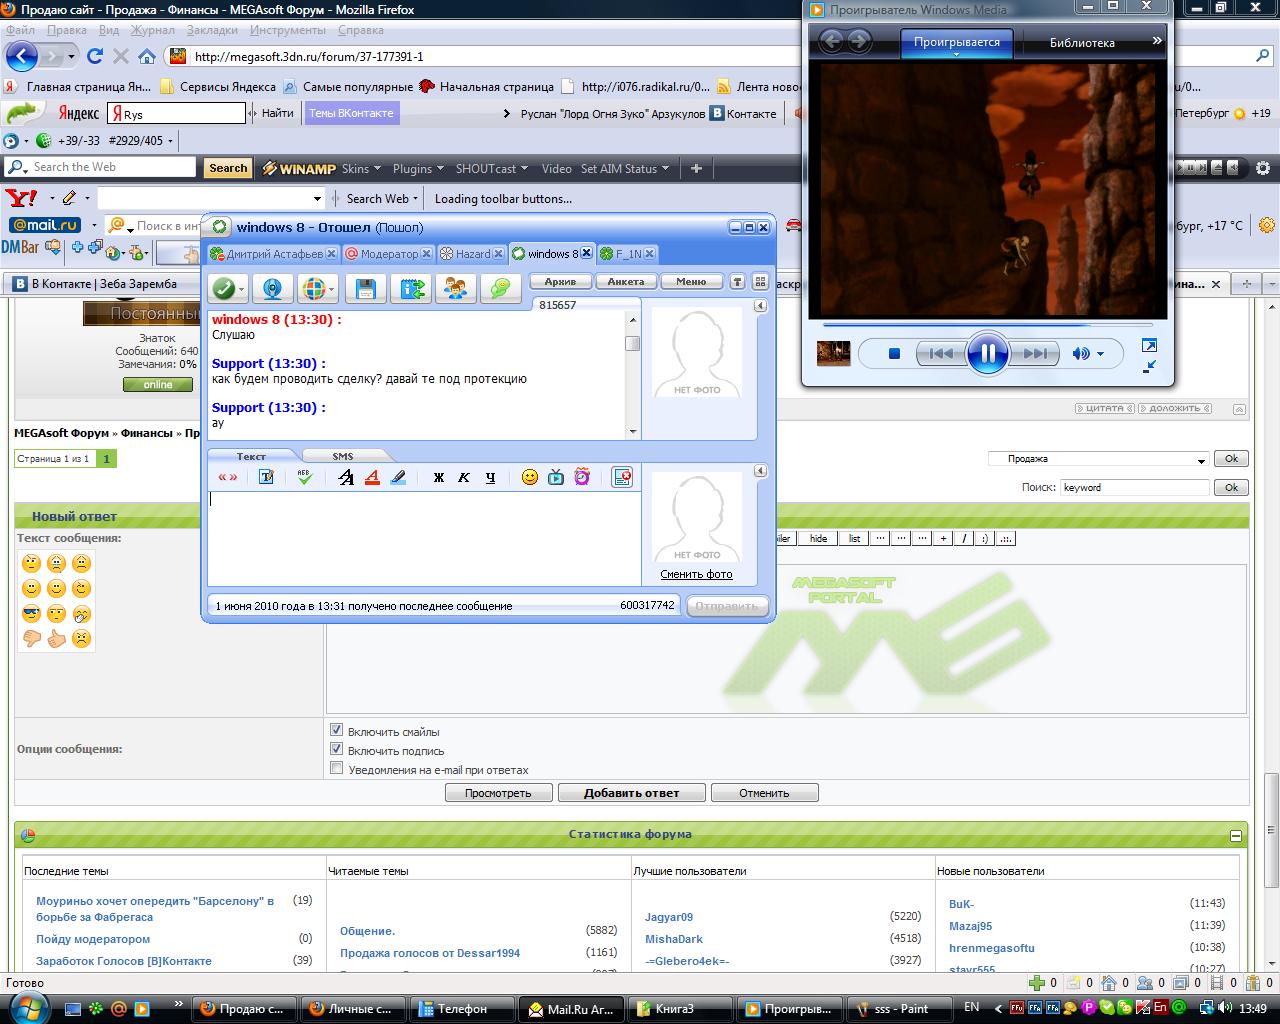Viewport: 1280px width, 1024px height.
Task: Click the 'Добавить ответ' button
Action: (x=631, y=793)
